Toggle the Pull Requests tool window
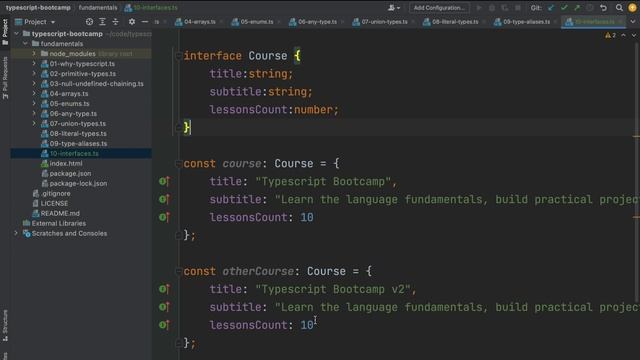Screen dimensions: 640x360 pyautogui.click(x=5, y=78)
